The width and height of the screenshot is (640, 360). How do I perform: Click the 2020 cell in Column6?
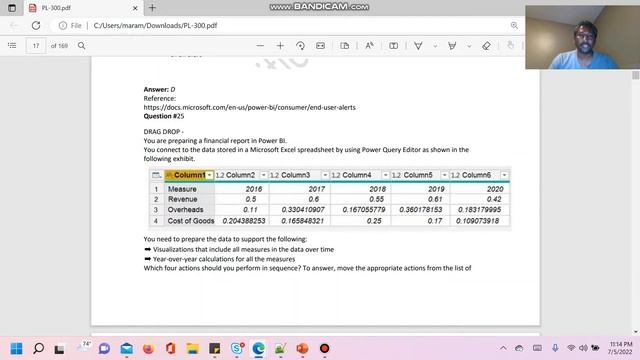click(495, 189)
